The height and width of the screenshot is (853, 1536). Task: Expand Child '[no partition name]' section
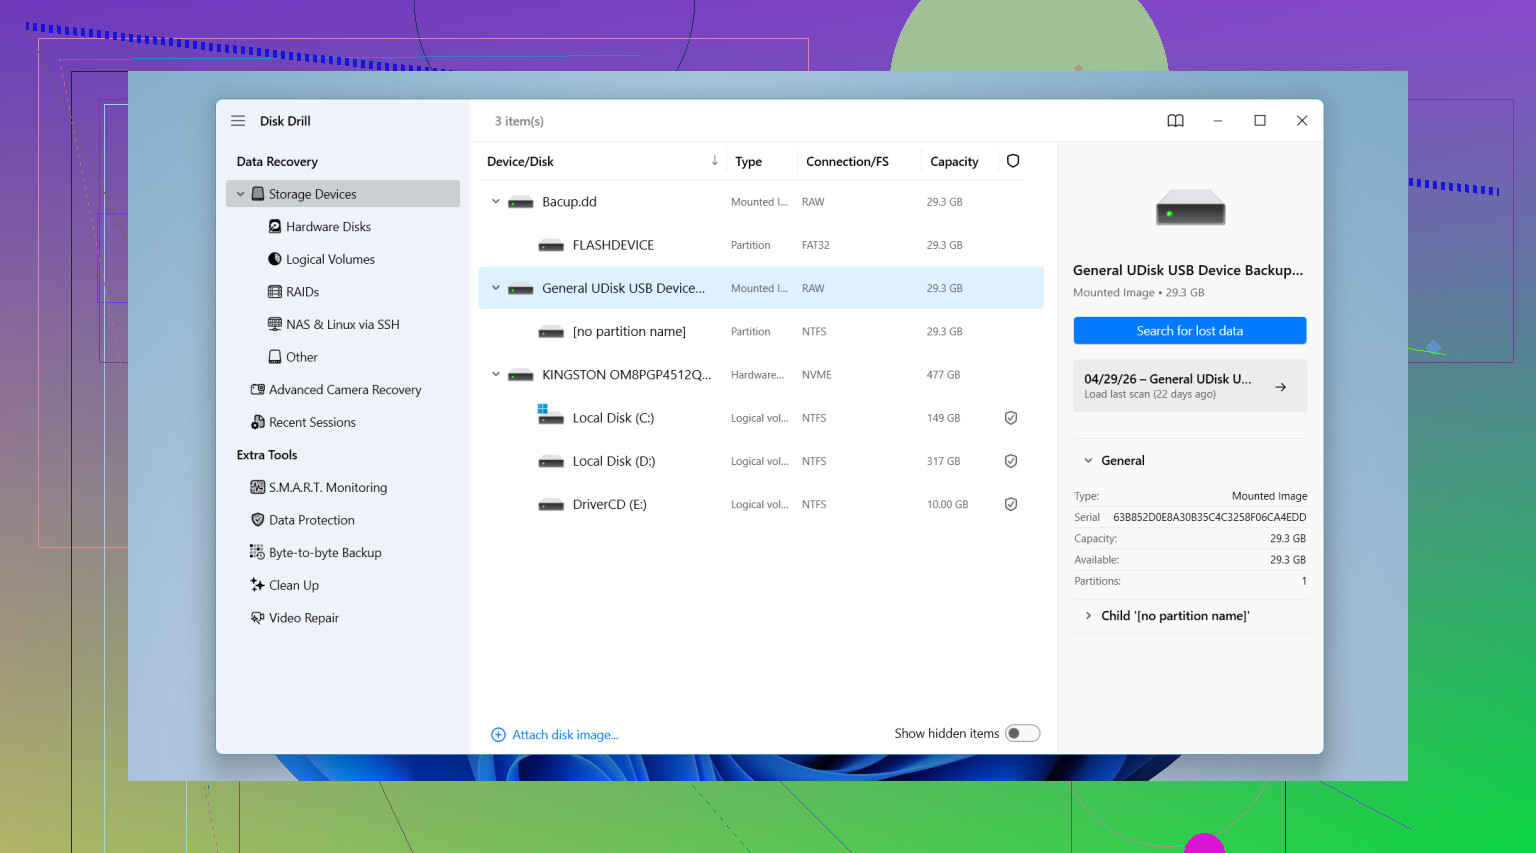1088,616
